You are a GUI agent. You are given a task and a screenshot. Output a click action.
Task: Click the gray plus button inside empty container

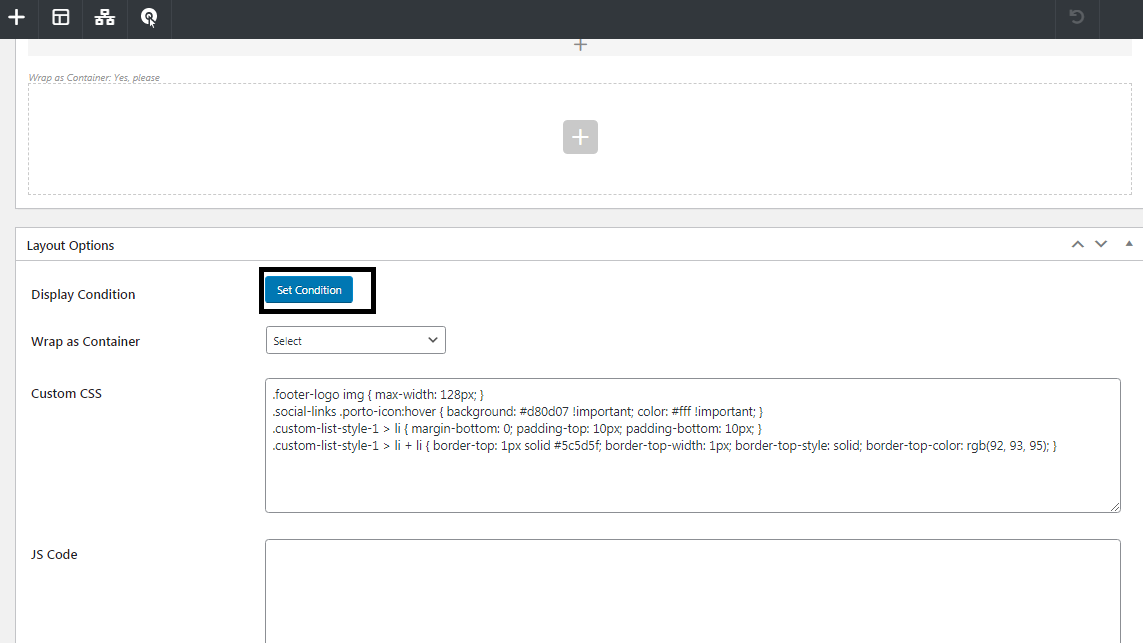(x=580, y=137)
